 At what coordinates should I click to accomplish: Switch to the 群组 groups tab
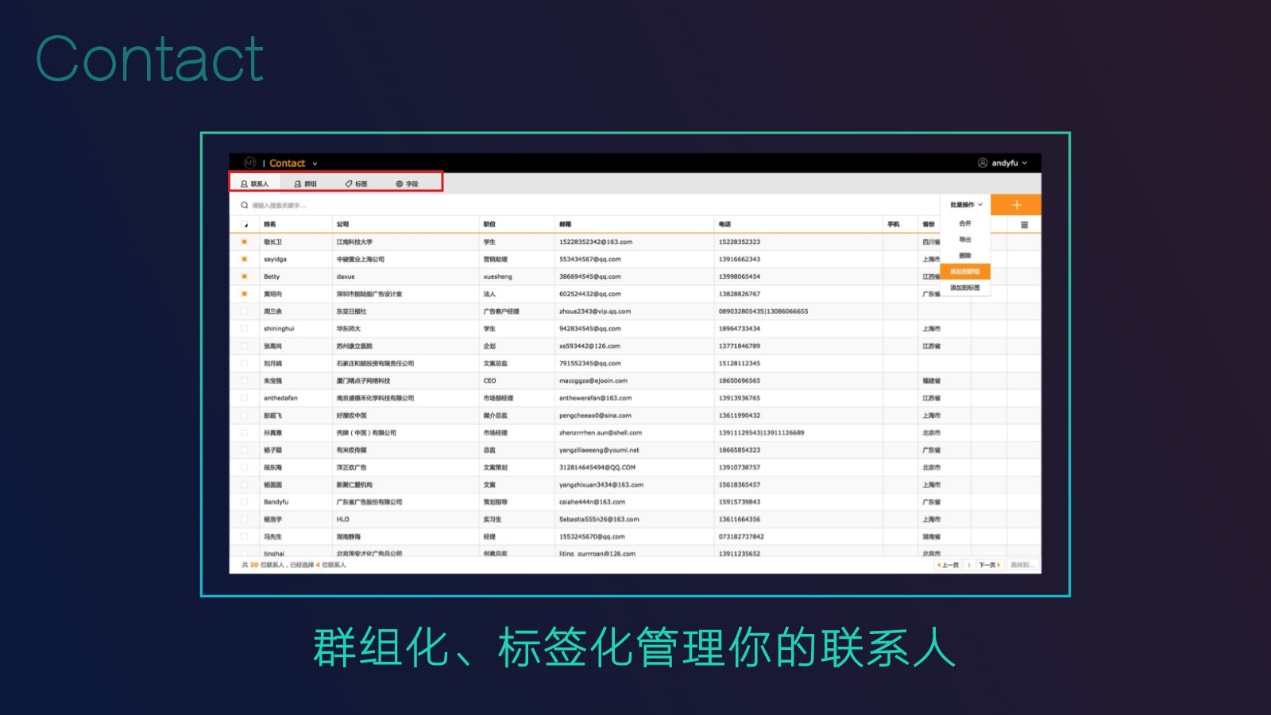pyautogui.click(x=305, y=184)
